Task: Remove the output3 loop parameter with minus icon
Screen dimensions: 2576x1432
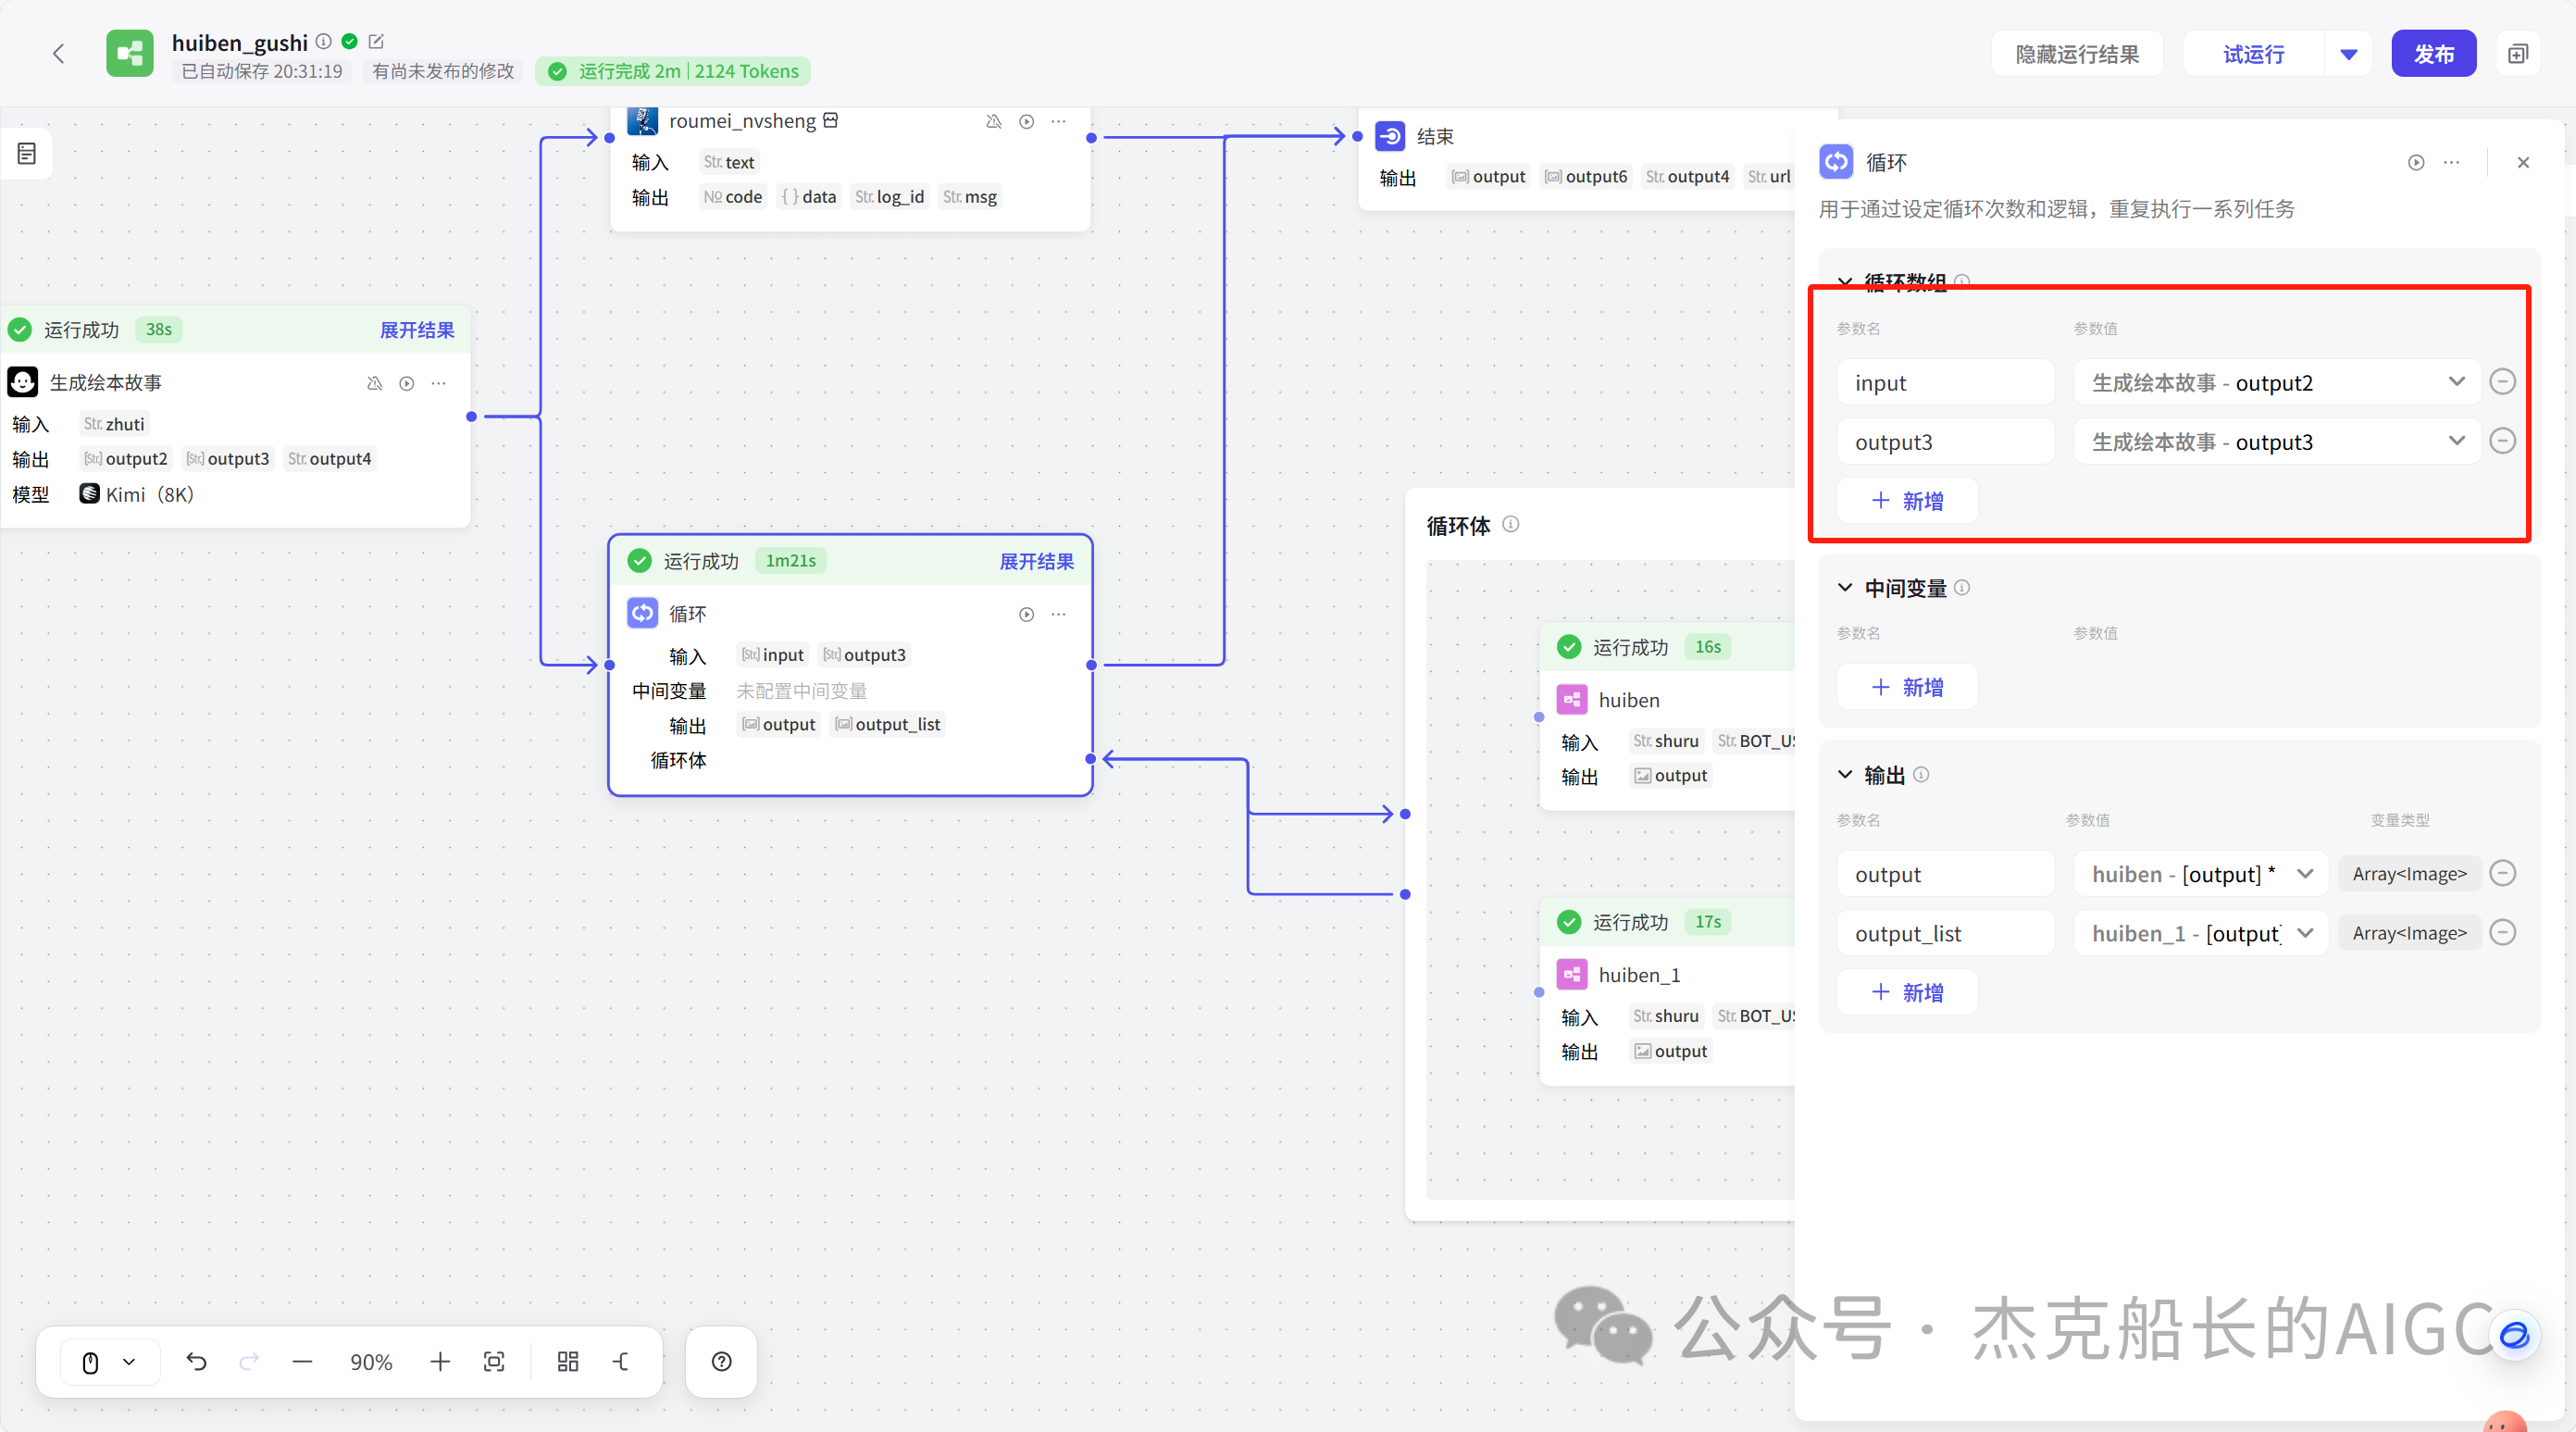Action: click(x=2503, y=441)
